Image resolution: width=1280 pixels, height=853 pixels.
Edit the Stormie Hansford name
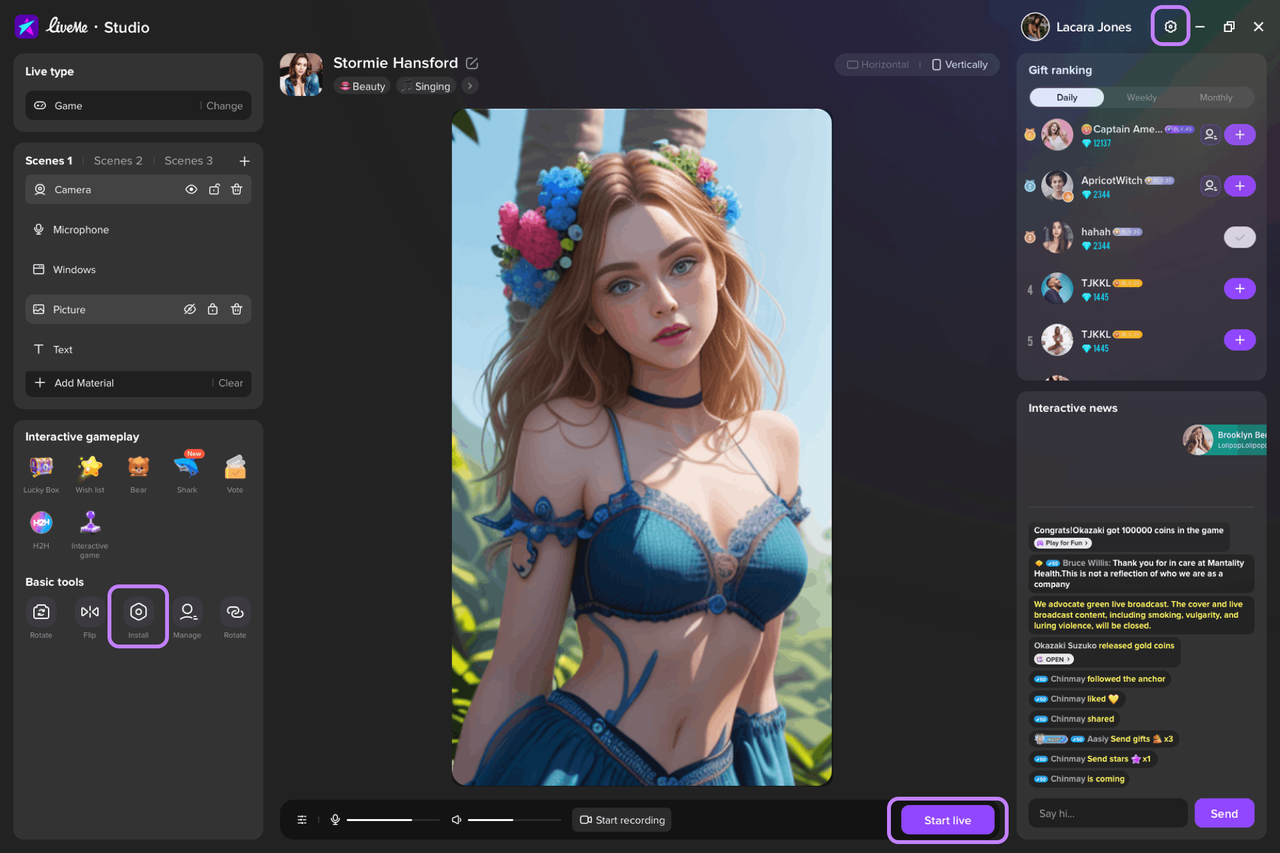coord(472,63)
